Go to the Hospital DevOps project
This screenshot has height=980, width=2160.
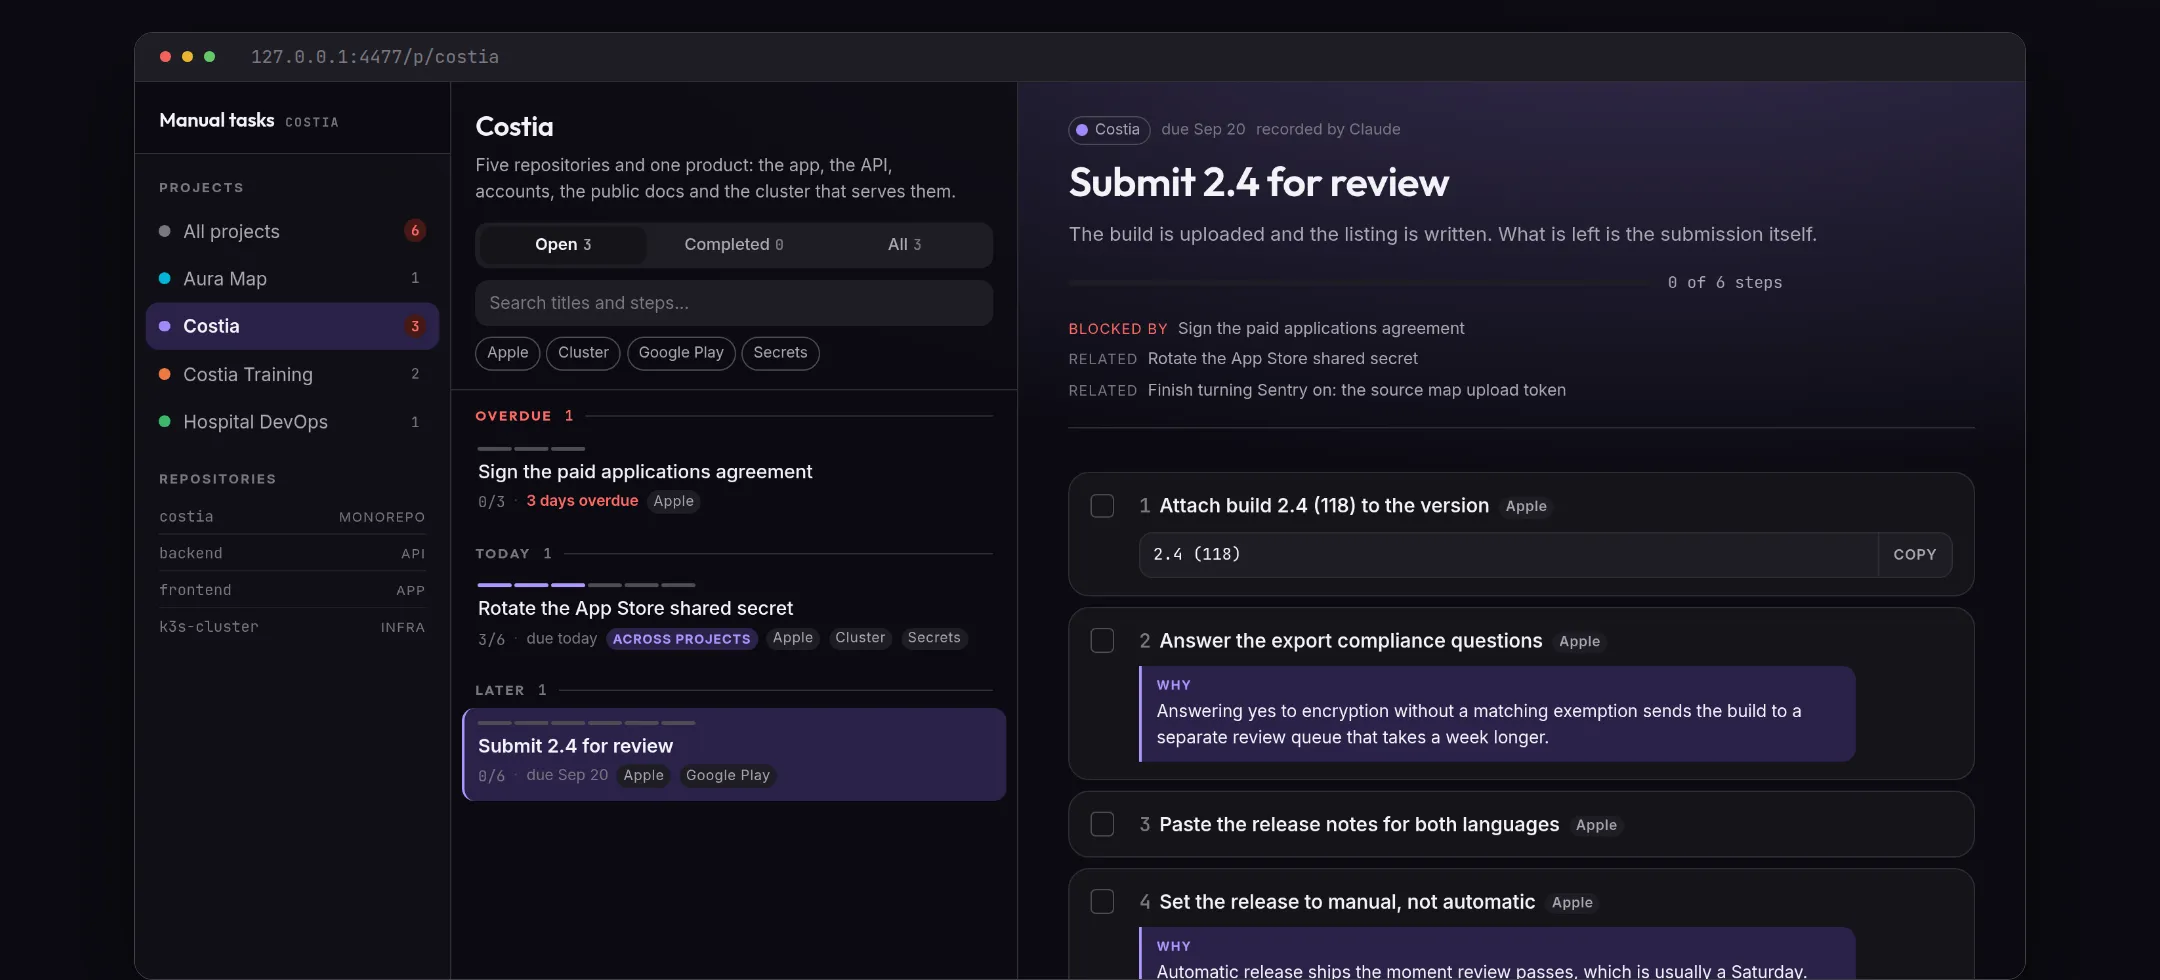[292, 422]
